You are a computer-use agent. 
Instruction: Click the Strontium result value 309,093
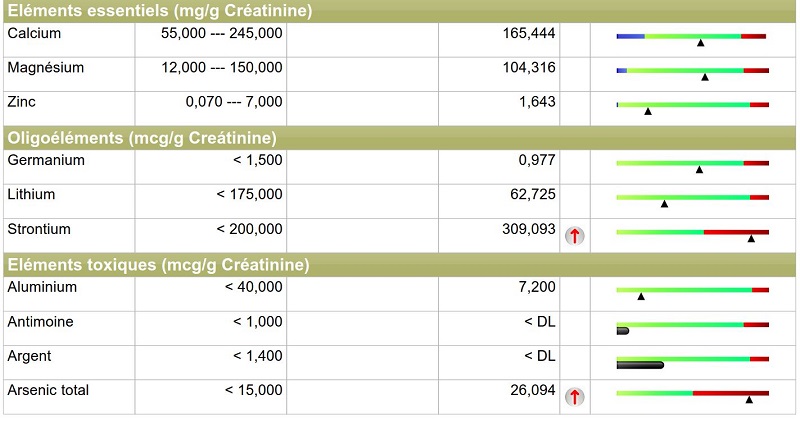(x=528, y=229)
